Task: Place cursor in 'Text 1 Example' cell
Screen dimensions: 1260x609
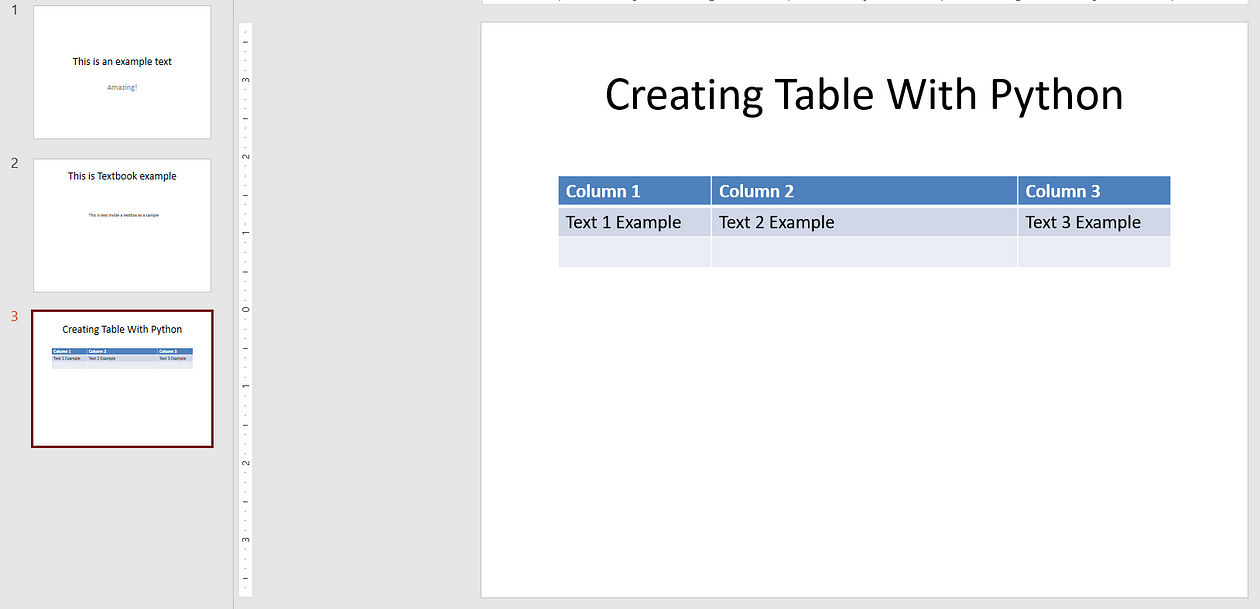Action: 634,222
